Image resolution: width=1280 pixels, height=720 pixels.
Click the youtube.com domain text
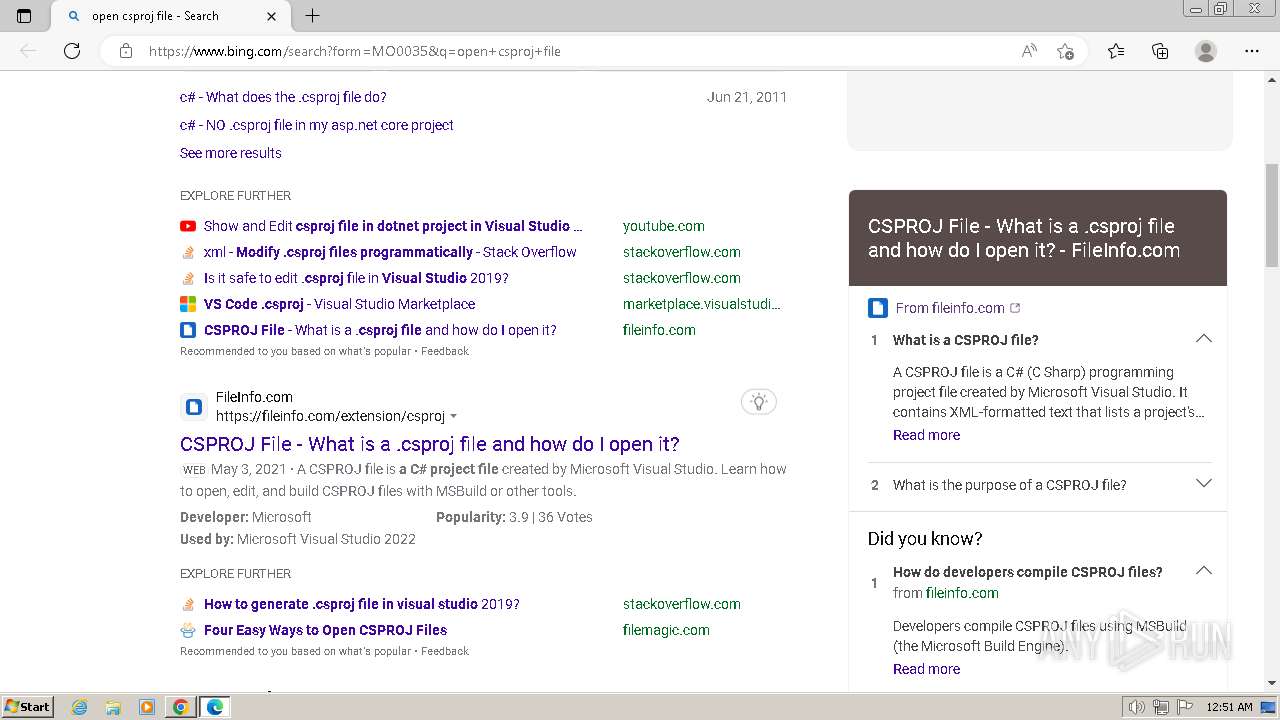click(664, 226)
